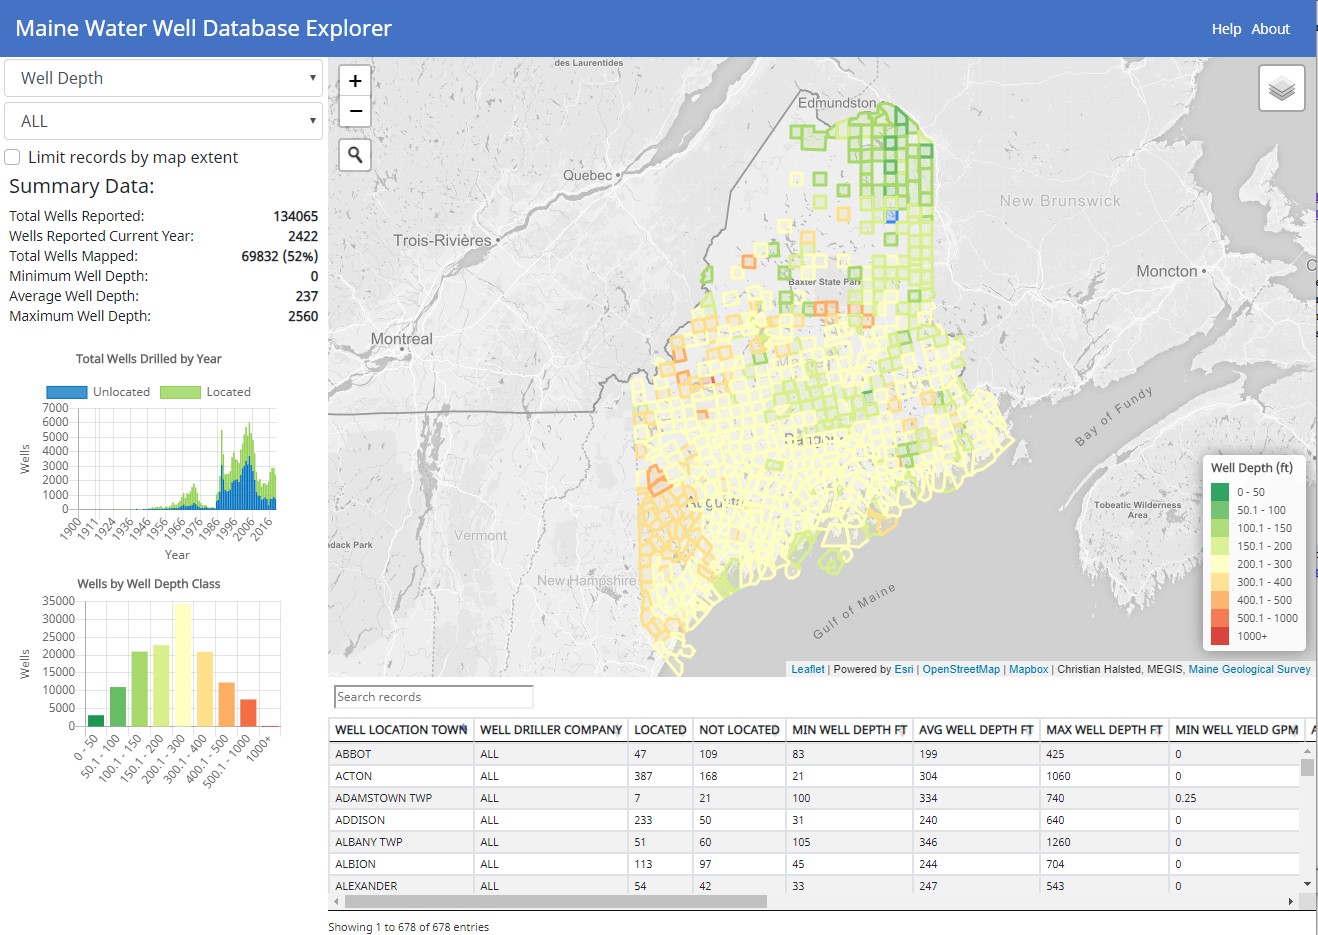Viewport: 1318px width, 935px height.
Task: Sort by Avg Well Depth FT column
Action: (975, 730)
